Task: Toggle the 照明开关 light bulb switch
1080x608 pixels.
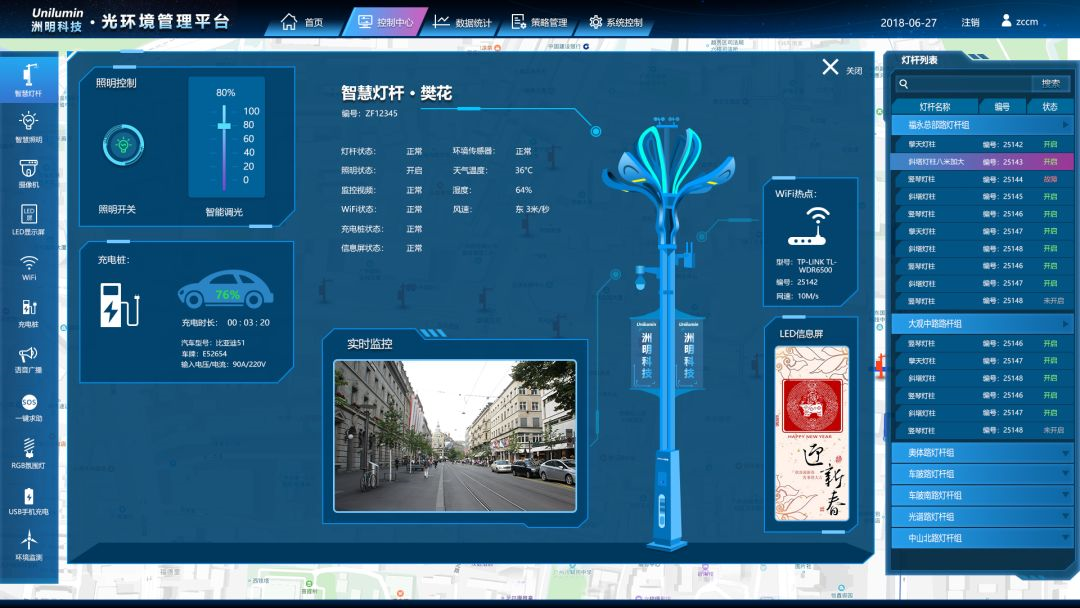Action: pos(123,145)
